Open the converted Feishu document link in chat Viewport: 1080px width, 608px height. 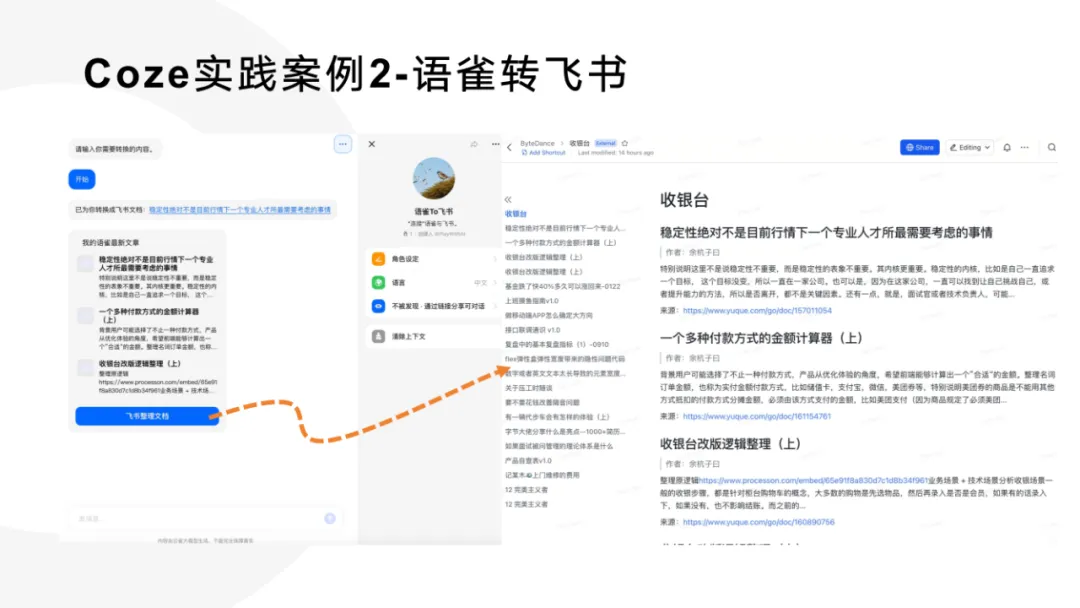coord(240,209)
